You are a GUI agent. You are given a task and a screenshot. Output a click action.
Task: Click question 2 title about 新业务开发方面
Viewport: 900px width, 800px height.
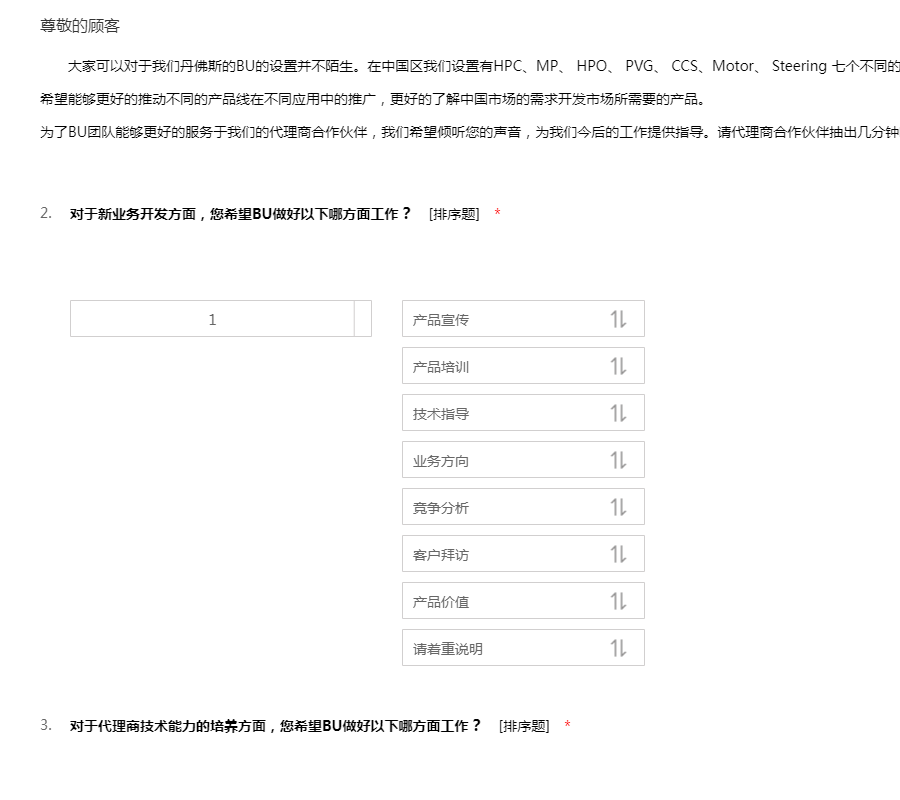pyautogui.click(x=240, y=214)
